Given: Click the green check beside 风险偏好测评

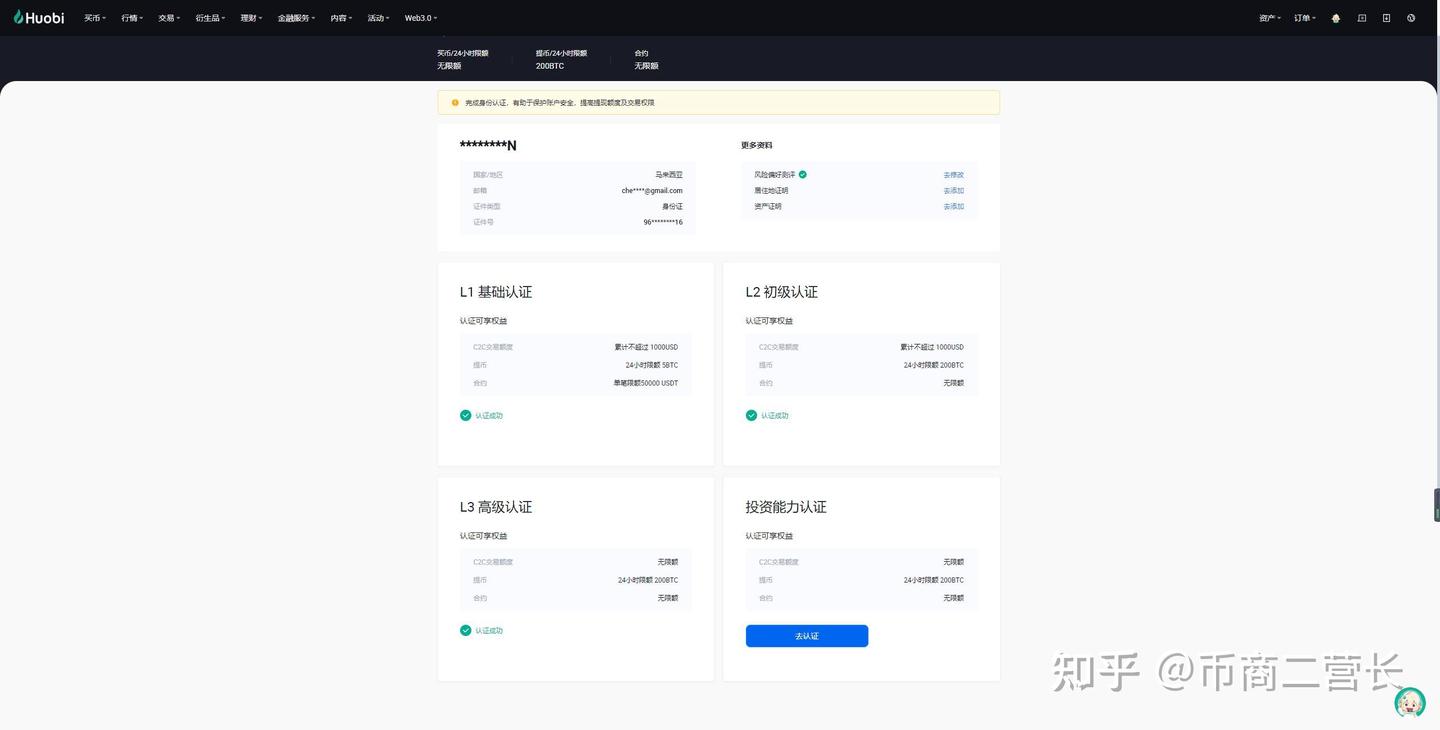Looking at the screenshot, I should point(803,174).
